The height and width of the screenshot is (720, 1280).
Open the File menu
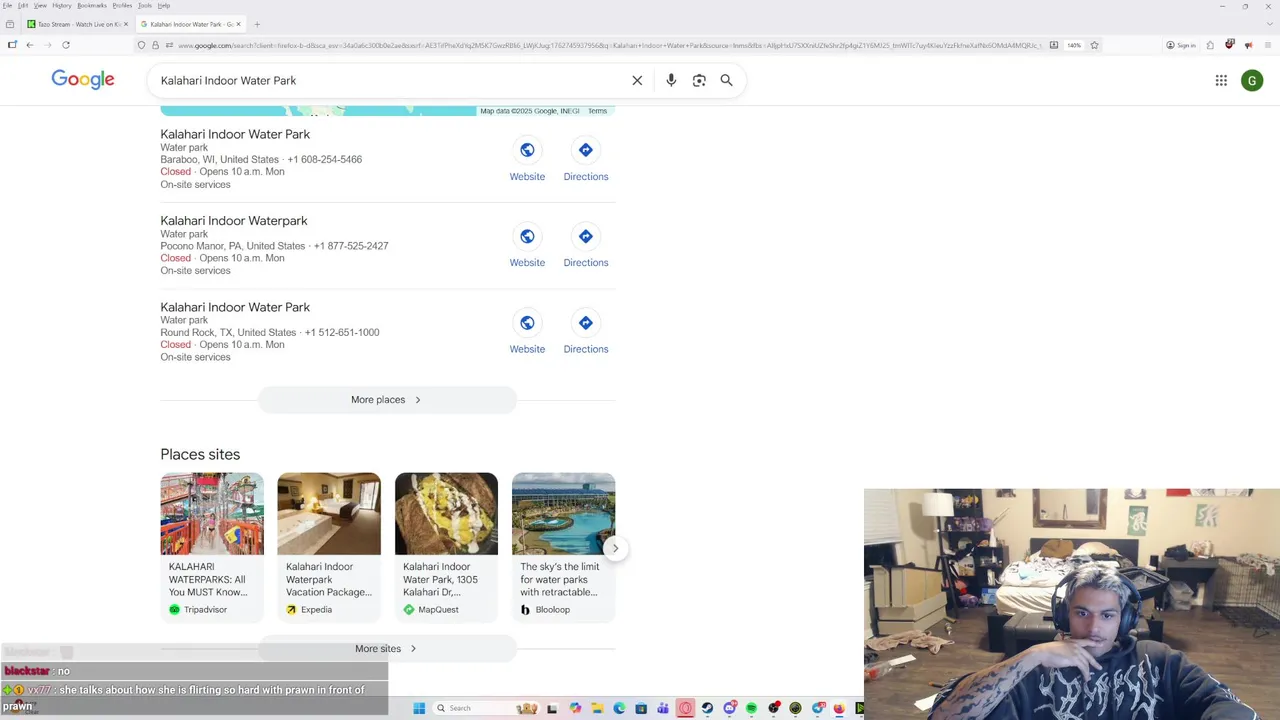point(8,5)
